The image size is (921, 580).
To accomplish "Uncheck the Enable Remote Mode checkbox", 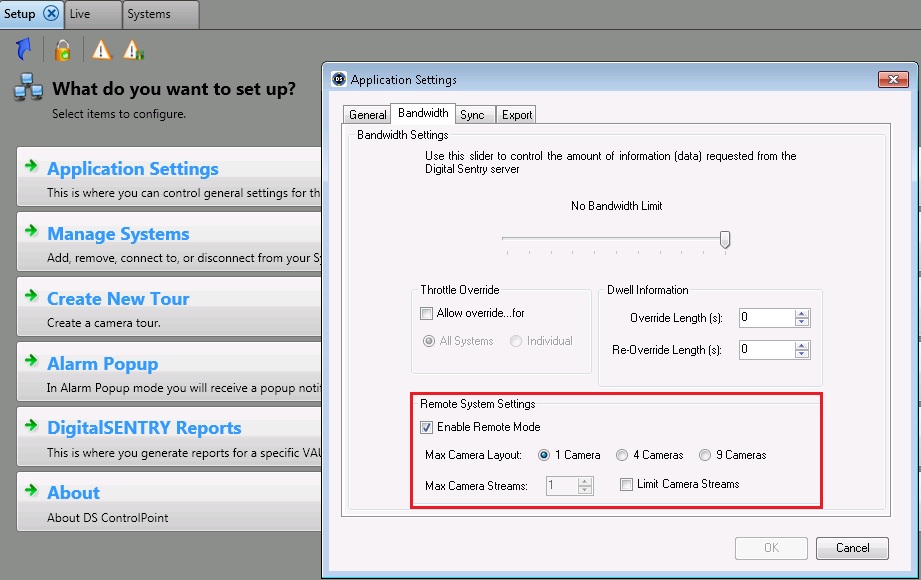I will point(427,428).
